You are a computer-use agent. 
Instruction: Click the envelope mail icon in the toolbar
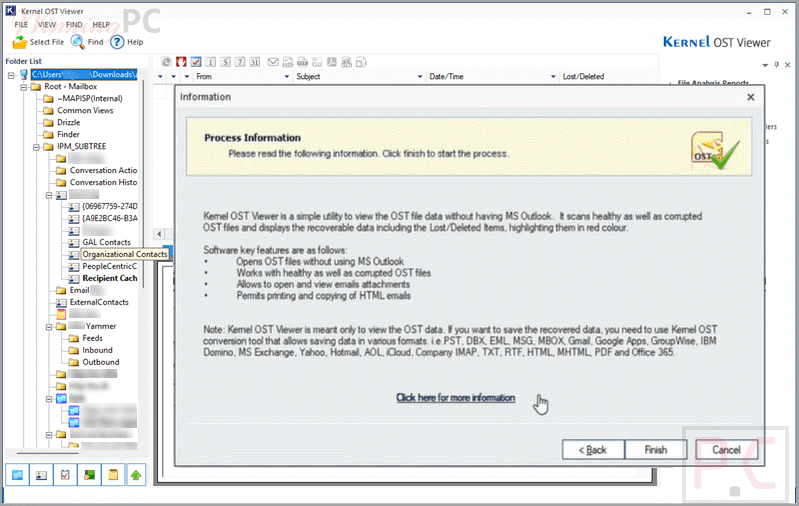[x=273, y=62]
